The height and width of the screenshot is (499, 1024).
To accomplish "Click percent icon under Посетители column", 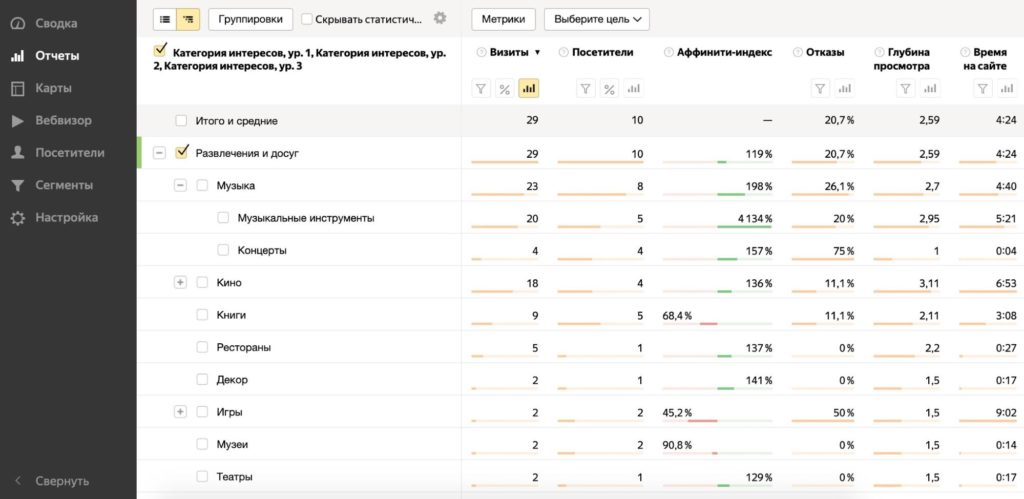I will (609, 89).
